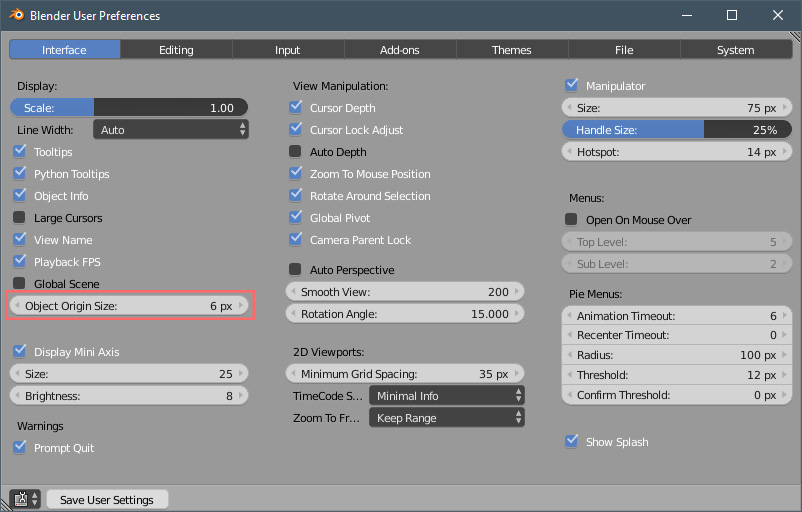
Task: Disable Camera Parent Lock
Action: [295, 239]
